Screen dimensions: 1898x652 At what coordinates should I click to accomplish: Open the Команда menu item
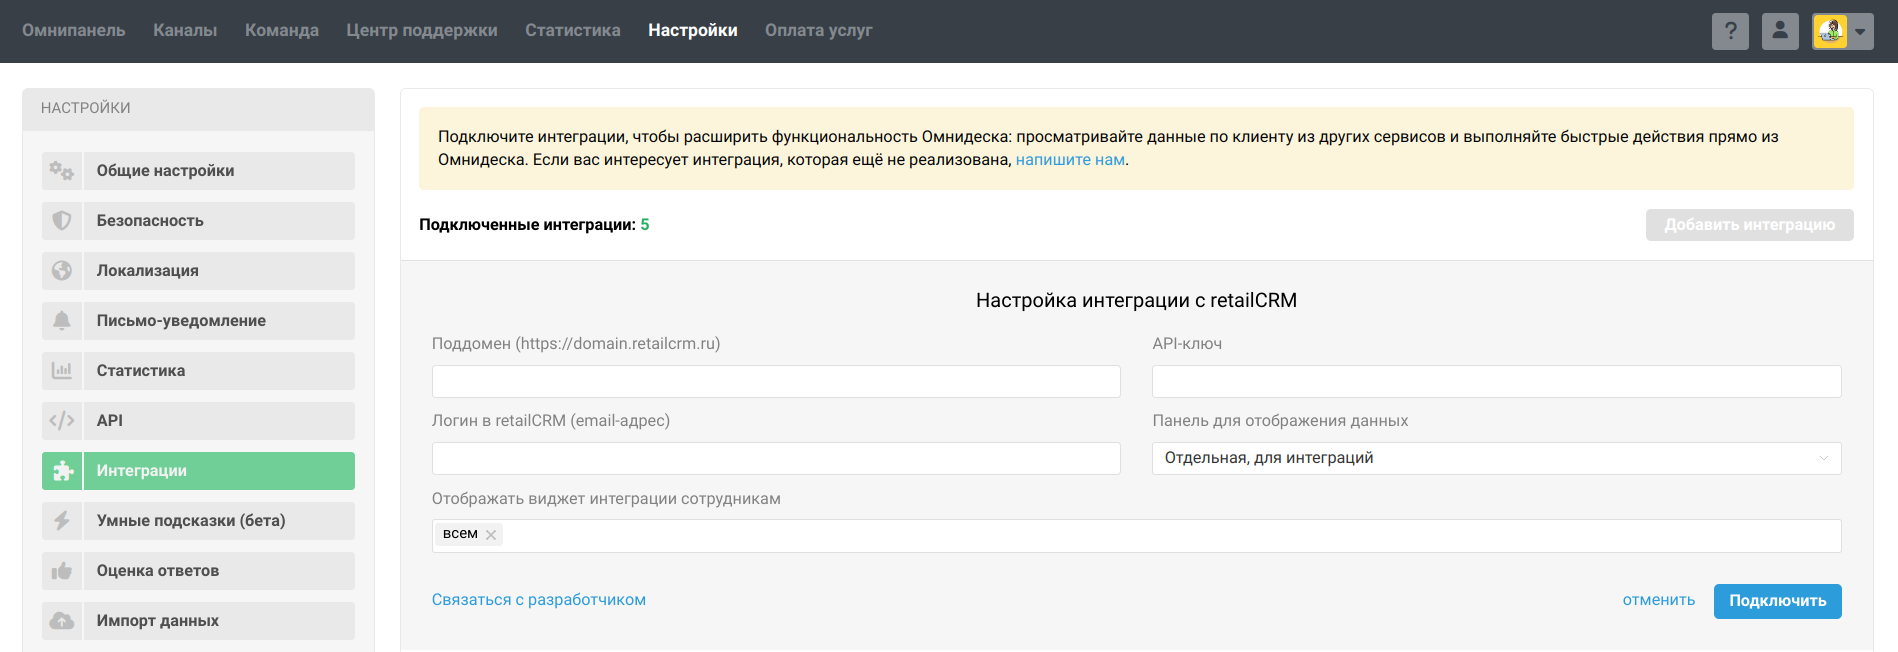[x=282, y=31]
